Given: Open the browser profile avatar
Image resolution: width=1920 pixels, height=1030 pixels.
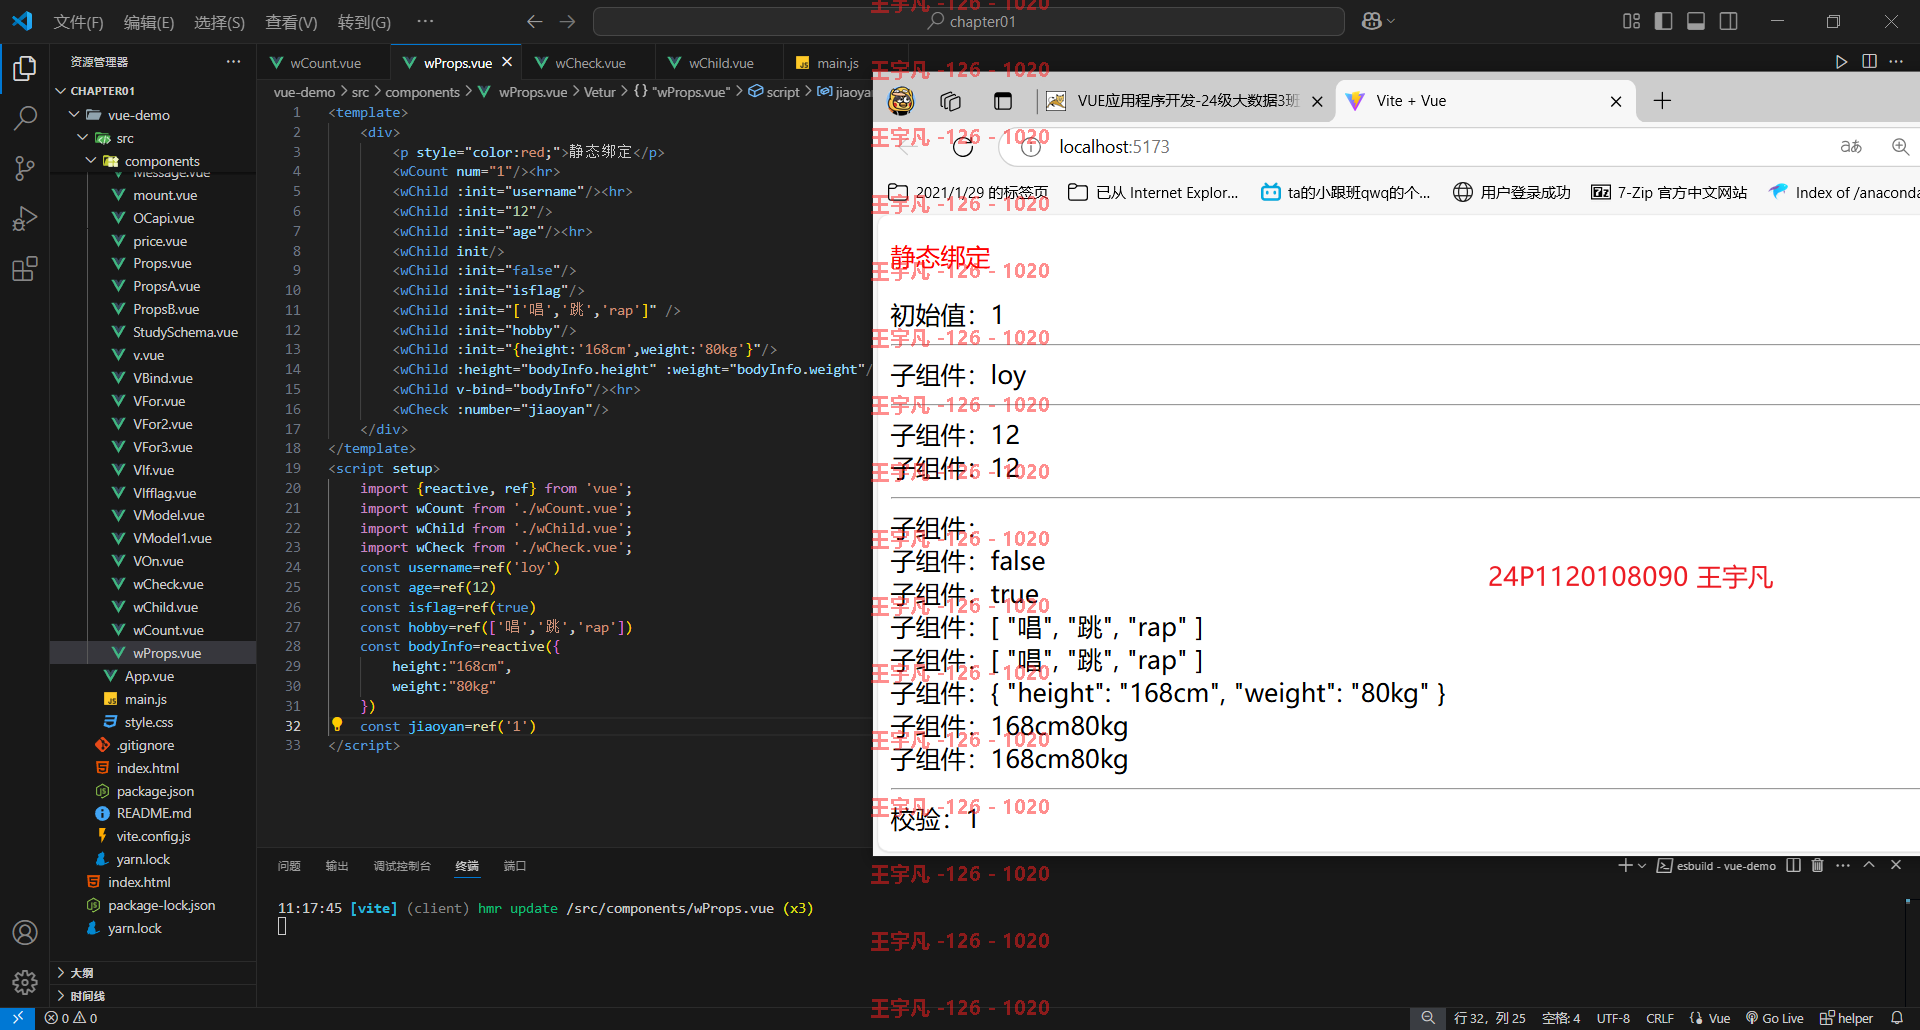Looking at the screenshot, I should 901,101.
